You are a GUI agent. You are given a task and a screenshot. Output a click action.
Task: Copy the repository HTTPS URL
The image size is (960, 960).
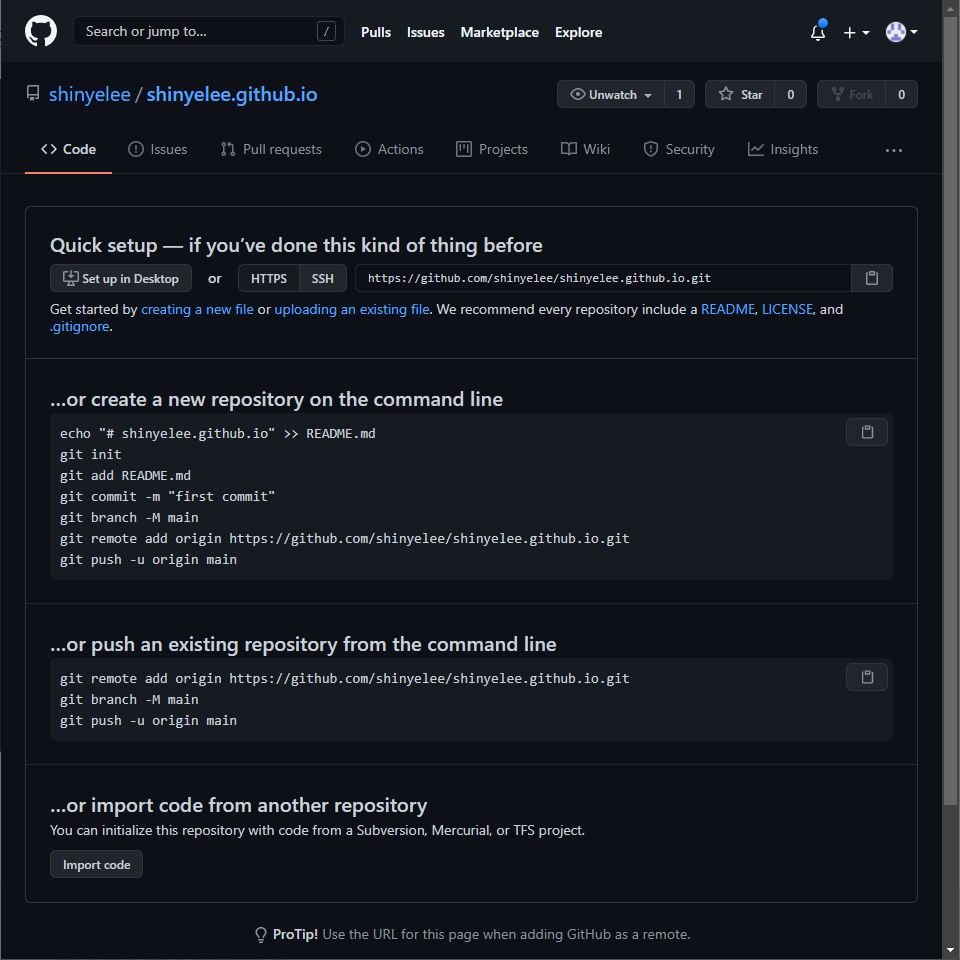coord(872,278)
